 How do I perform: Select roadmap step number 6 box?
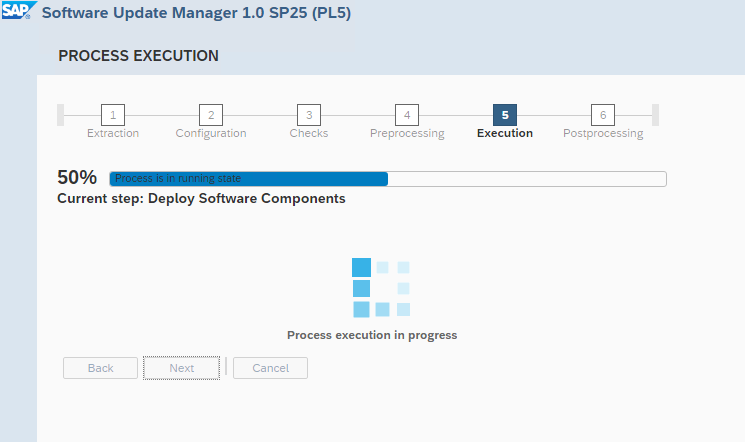click(x=603, y=114)
